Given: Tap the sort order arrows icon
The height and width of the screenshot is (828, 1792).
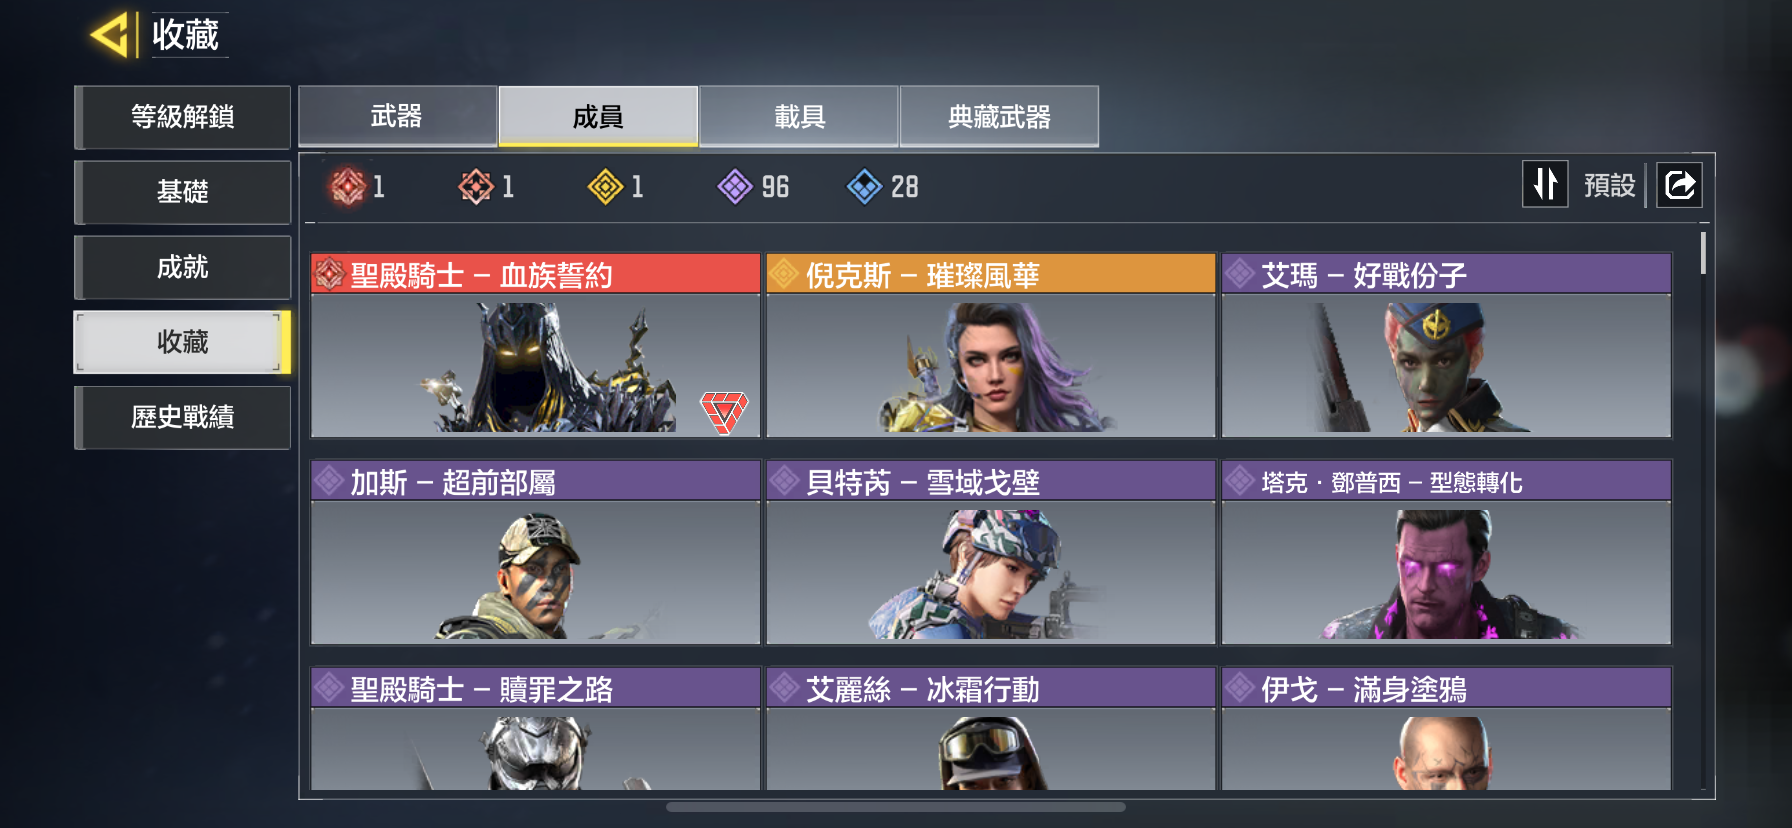Looking at the screenshot, I should [1545, 184].
